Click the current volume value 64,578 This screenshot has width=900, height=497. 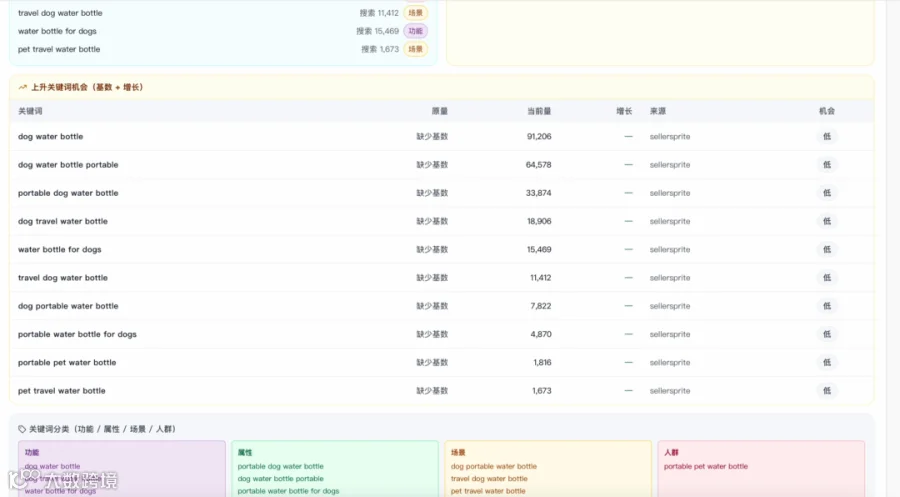(x=538, y=165)
